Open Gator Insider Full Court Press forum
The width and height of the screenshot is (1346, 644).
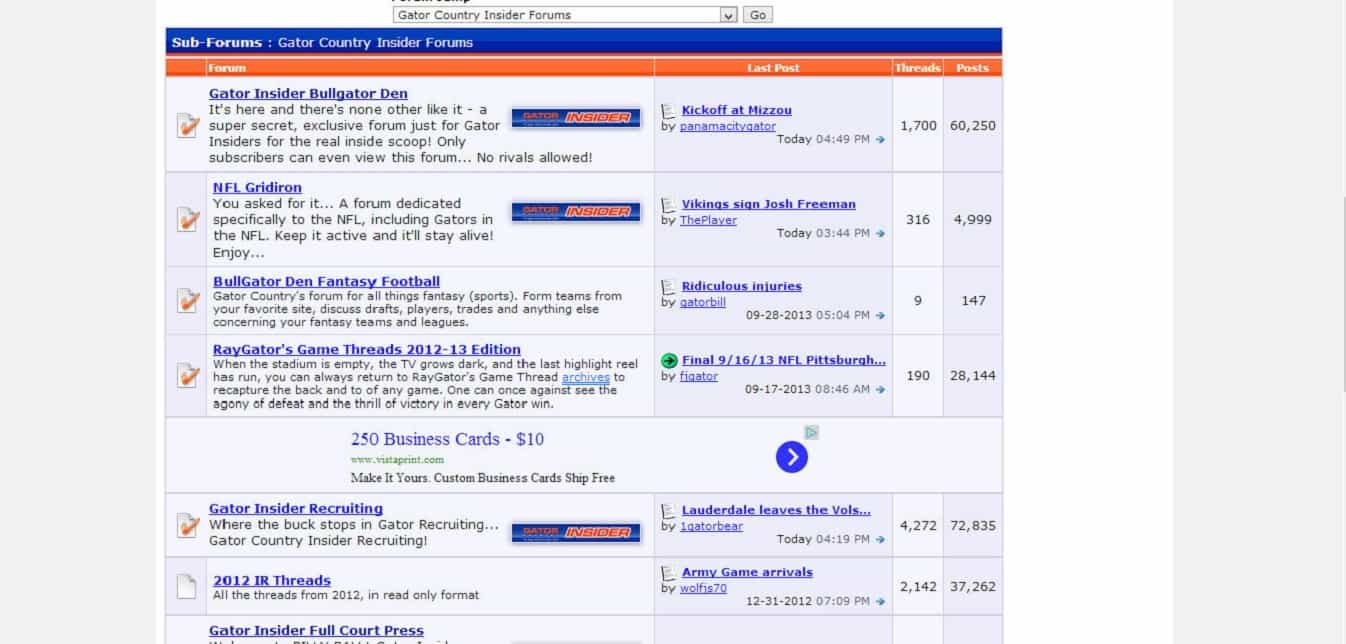(x=316, y=631)
